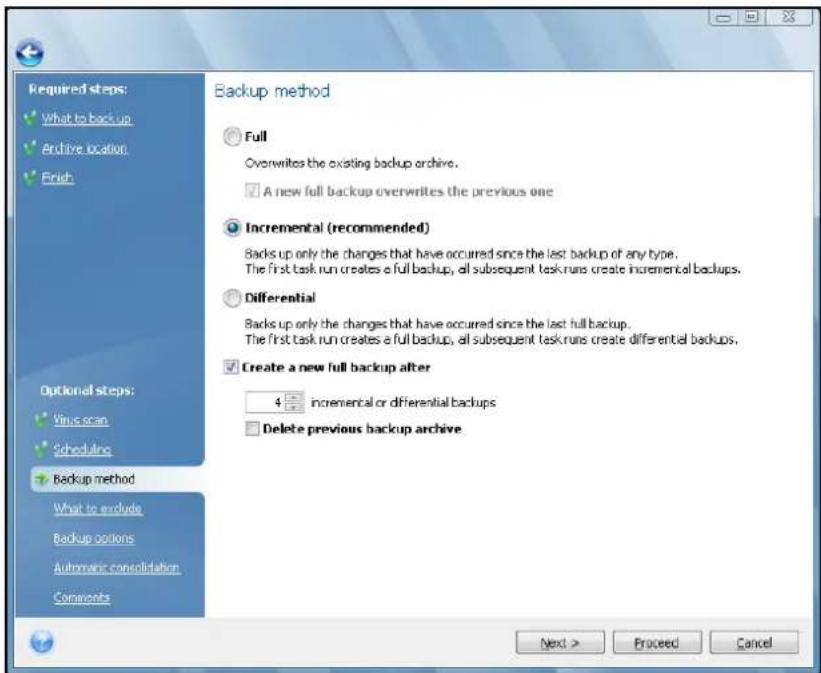
Task: Open the 'Comments' optional step
Action: pyautogui.click(x=82, y=597)
